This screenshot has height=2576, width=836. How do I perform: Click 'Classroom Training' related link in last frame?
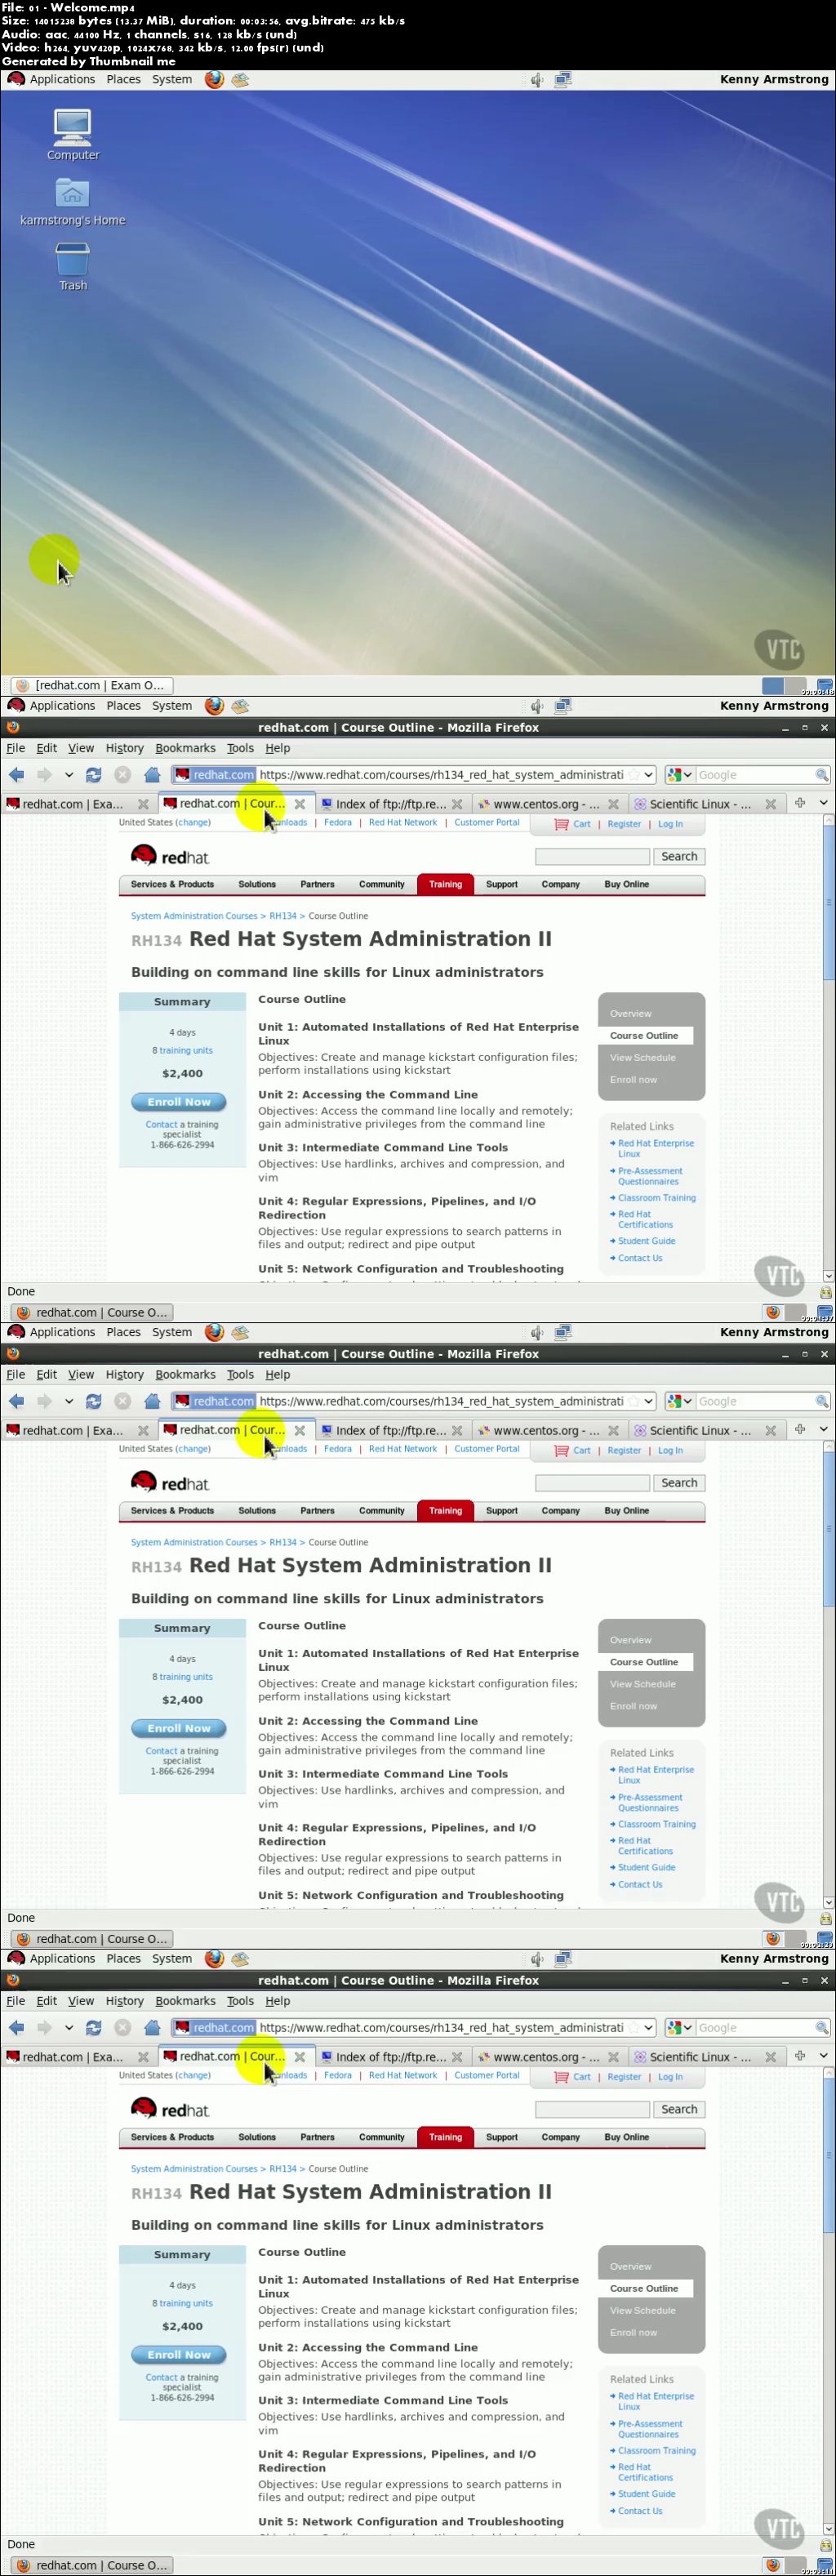(656, 2450)
